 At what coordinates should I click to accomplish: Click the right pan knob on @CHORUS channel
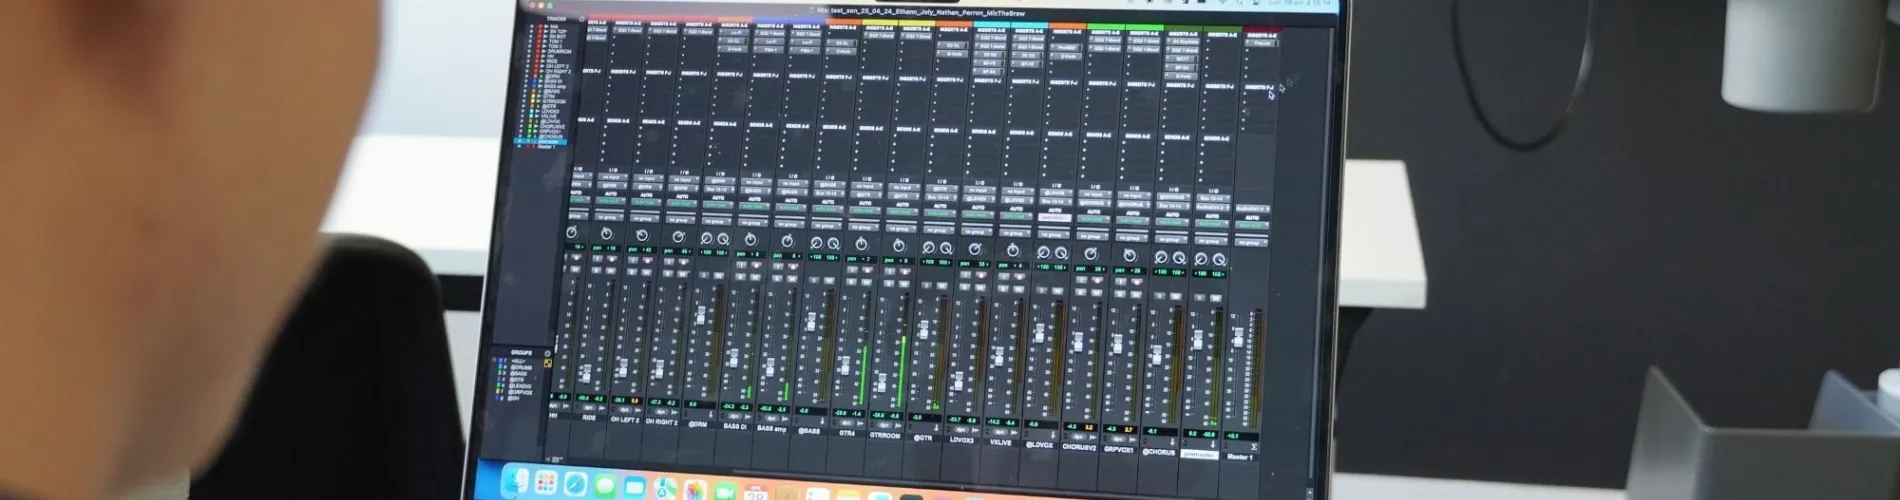(x=1180, y=257)
